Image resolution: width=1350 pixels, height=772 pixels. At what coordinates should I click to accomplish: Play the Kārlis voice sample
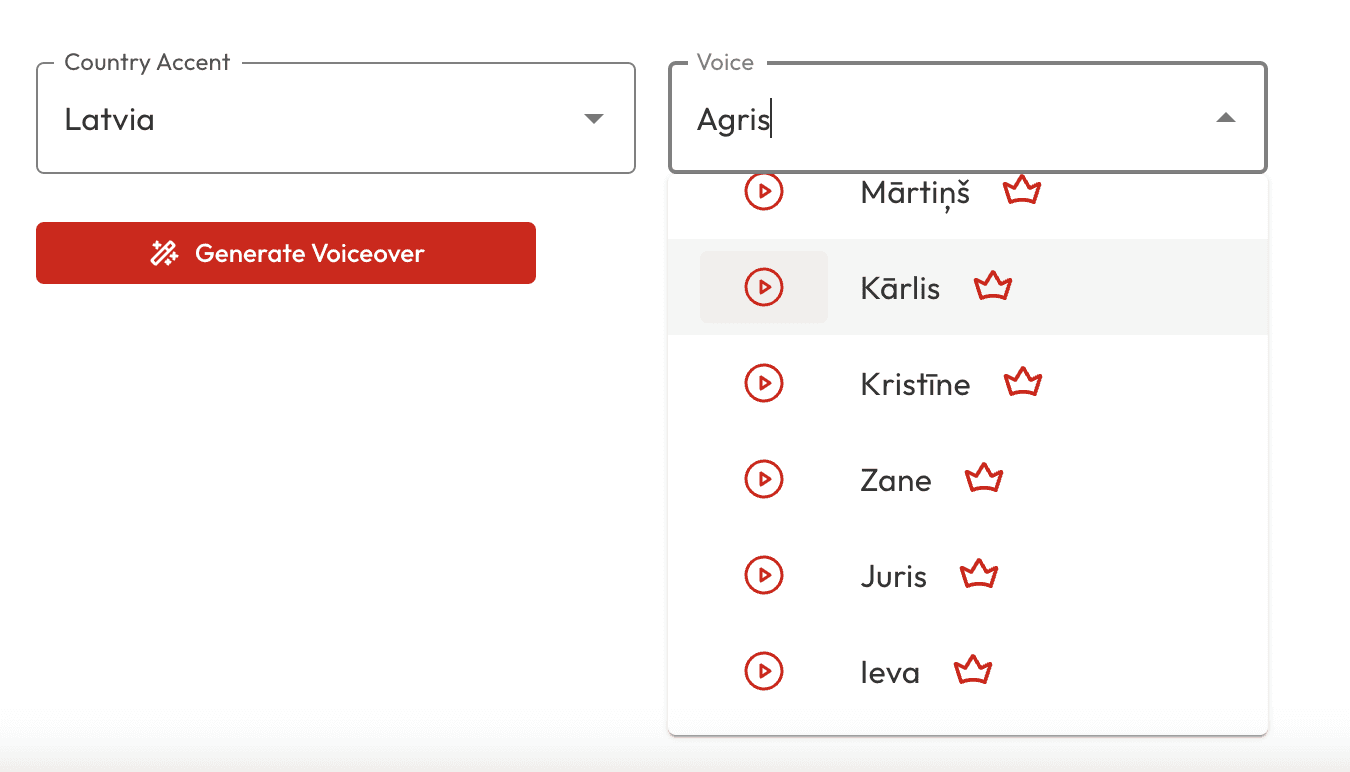point(764,287)
